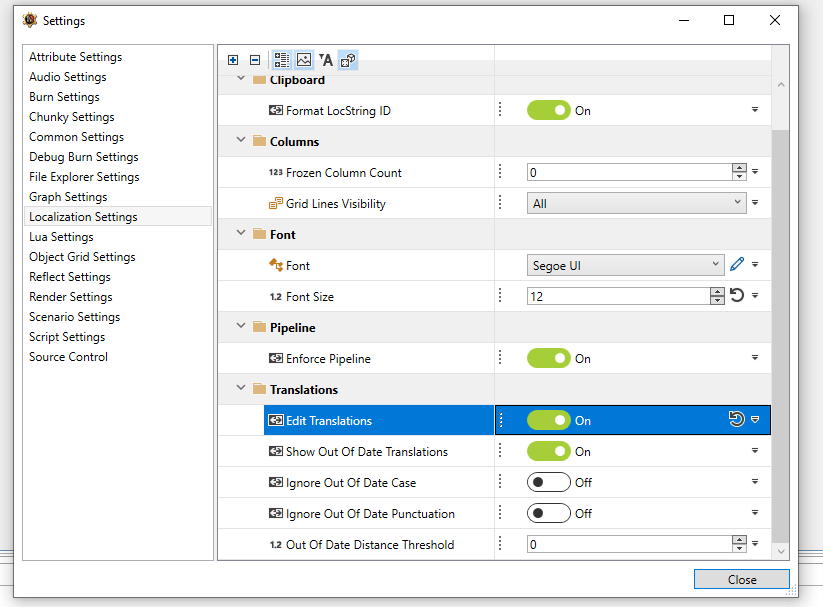This screenshot has width=823, height=607.
Task: Turn off Format LocString ID toggle
Action: (548, 110)
